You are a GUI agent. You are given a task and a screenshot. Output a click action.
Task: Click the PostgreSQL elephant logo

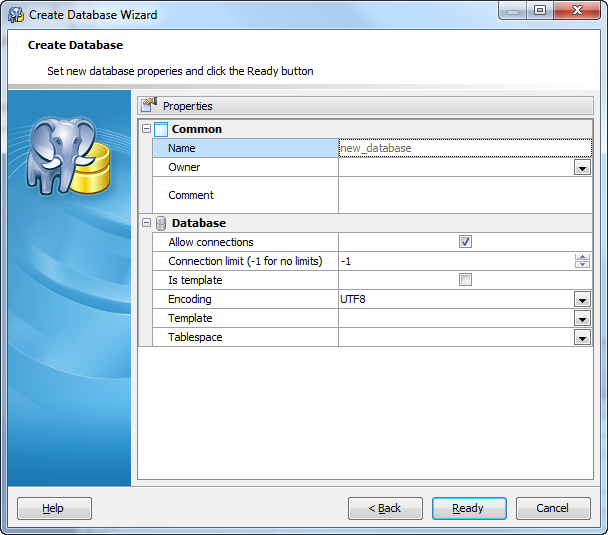68,154
